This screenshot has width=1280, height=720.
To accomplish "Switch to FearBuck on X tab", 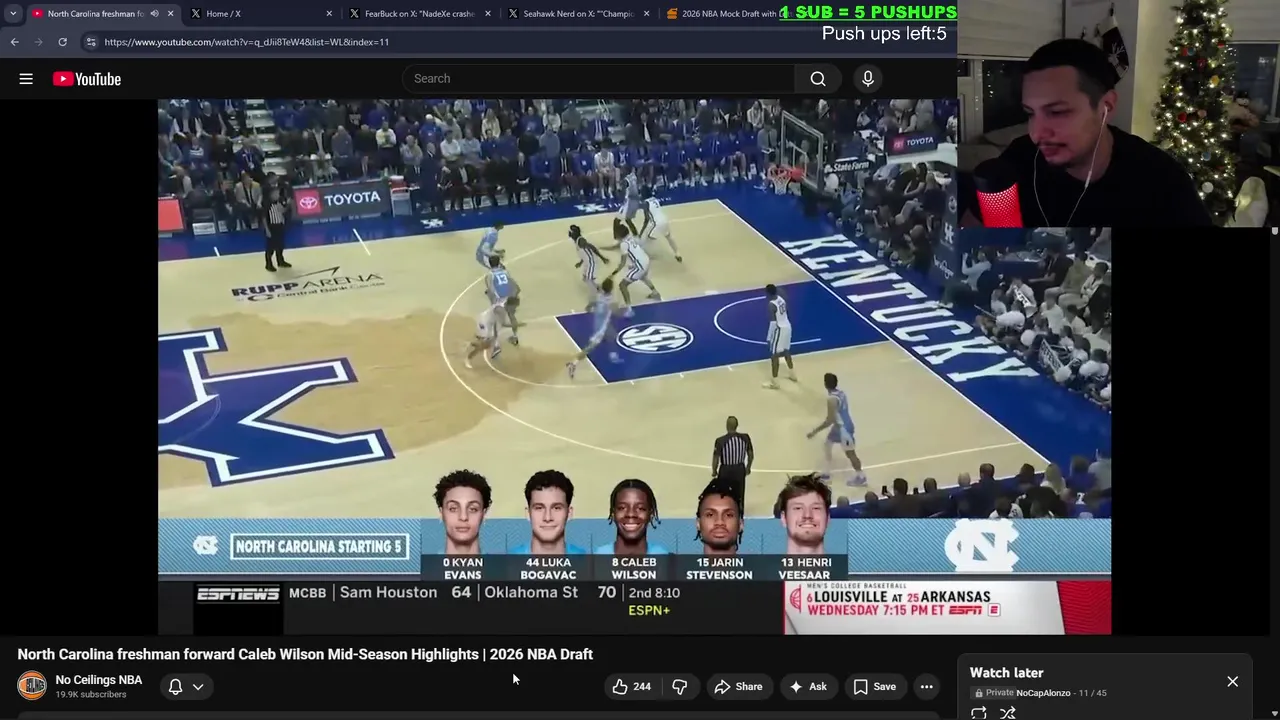I will coord(419,14).
